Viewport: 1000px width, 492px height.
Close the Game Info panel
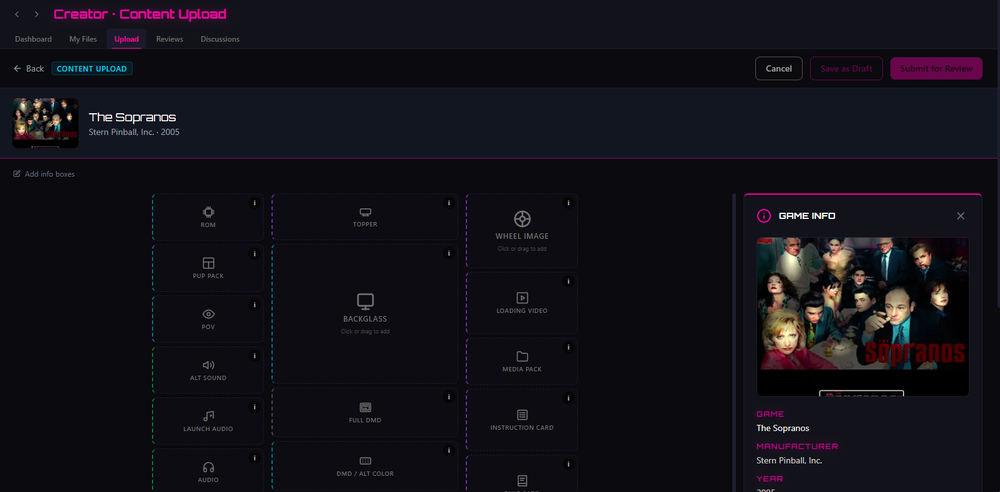tap(960, 216)
